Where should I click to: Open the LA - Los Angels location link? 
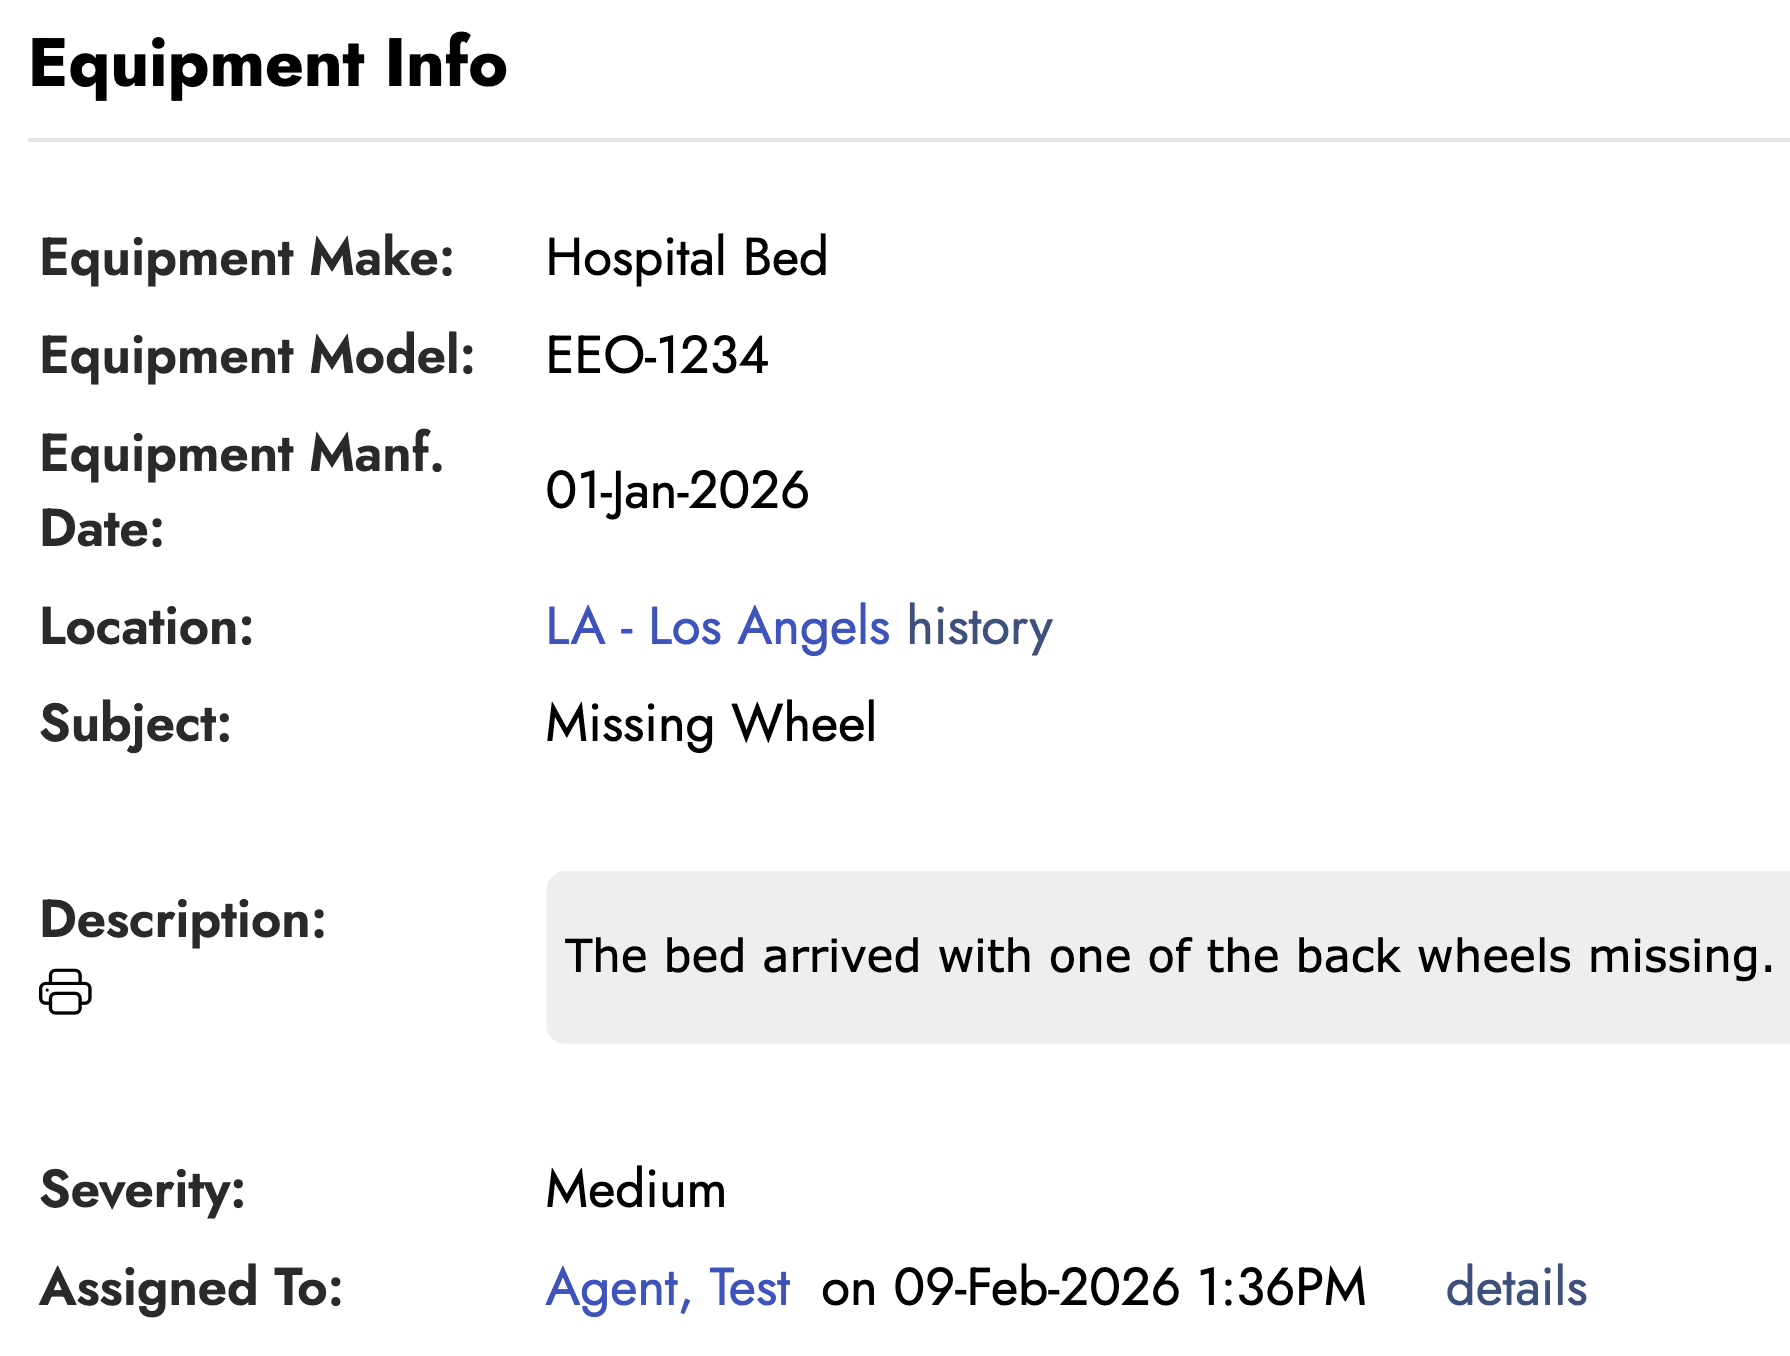(x=717, y=628)
